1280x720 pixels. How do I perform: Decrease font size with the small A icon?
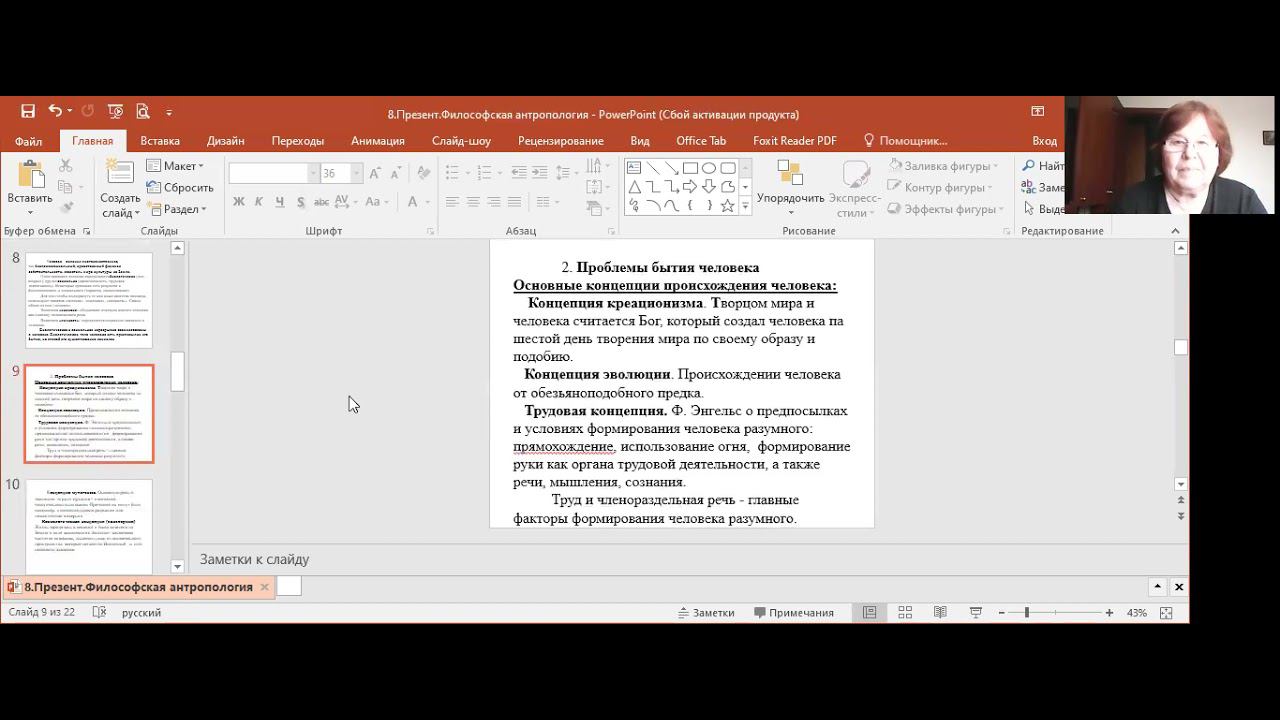click(398, 173)
